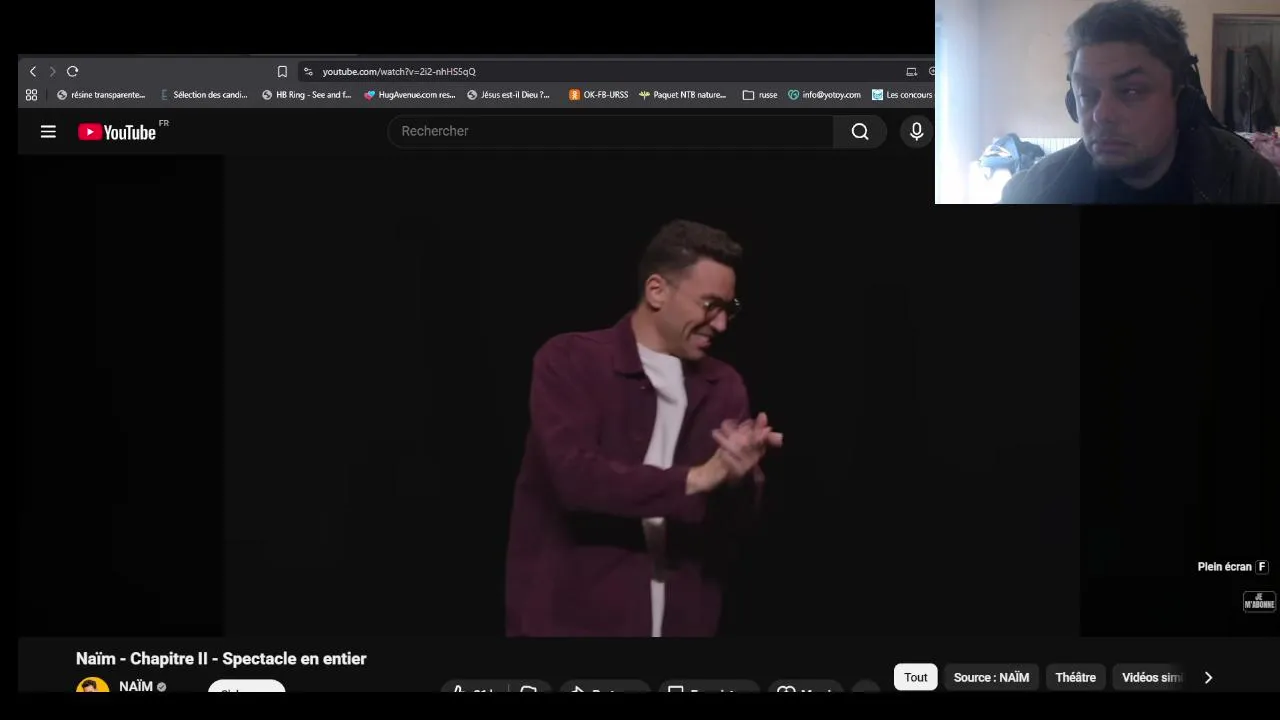Open site info icon beside URL

[308, 71]
